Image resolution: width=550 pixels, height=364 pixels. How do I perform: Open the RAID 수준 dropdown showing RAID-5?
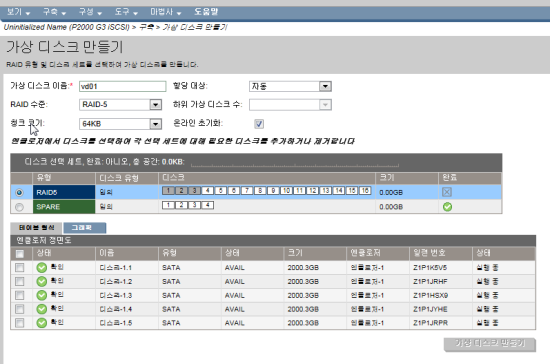pyautogui.click(x=120, y=105)
